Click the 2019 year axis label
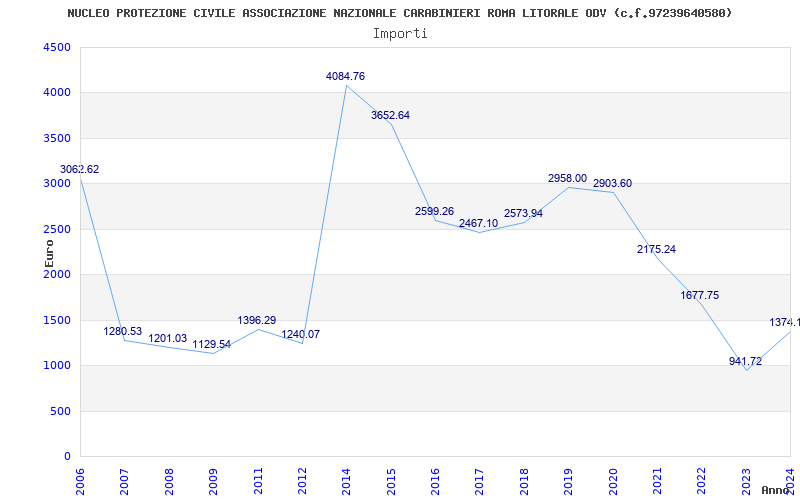The height and width of the screenshot is (500, 800). 568,482
